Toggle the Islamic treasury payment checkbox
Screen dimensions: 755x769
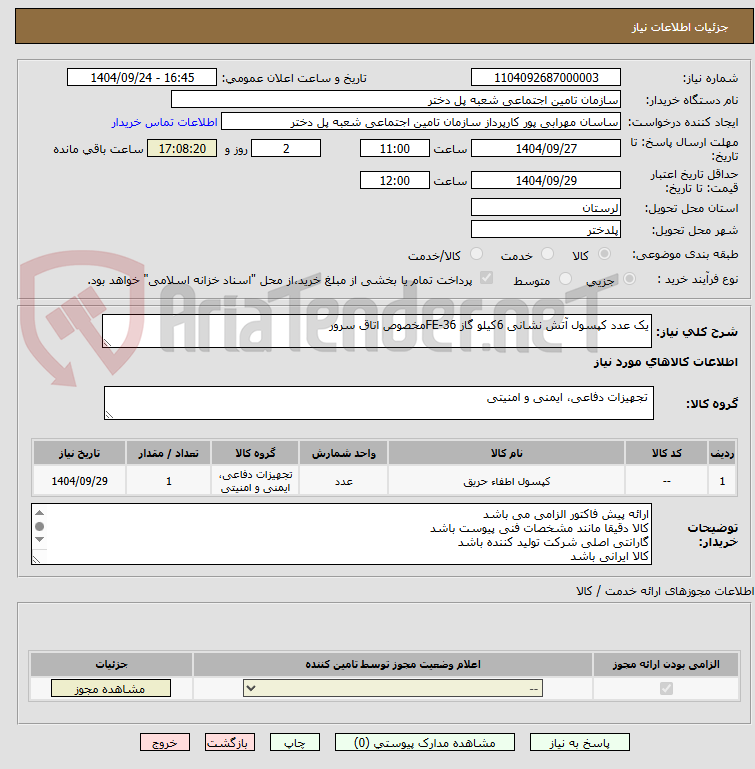tap(486, 278)
